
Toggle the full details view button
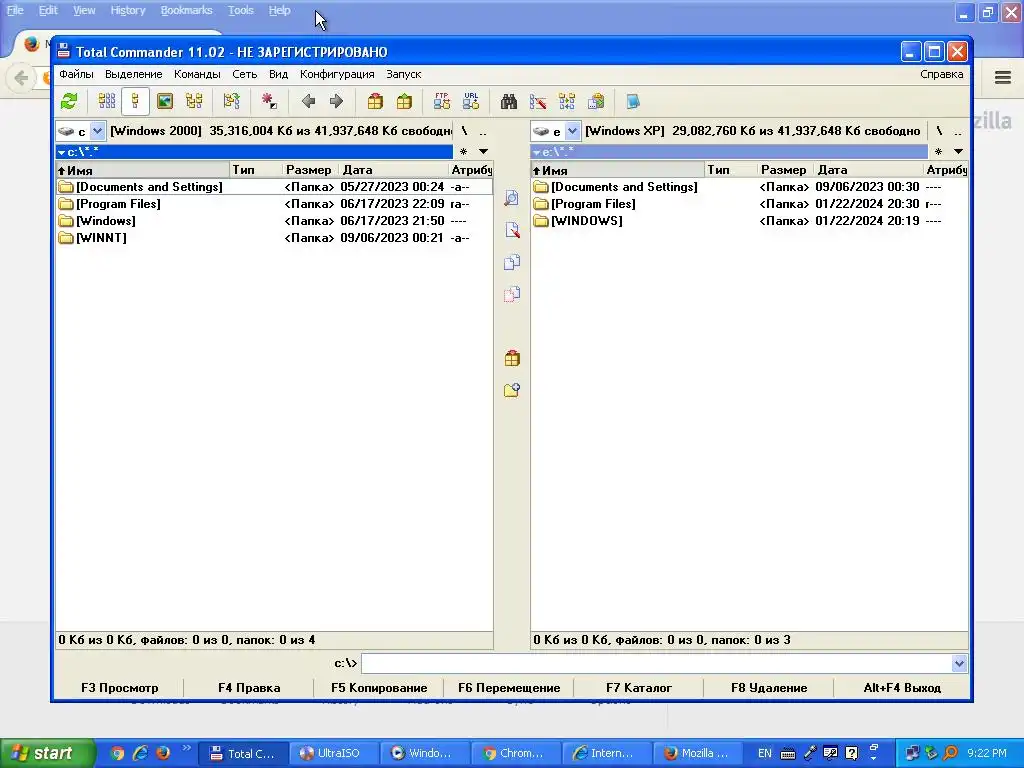135,101
